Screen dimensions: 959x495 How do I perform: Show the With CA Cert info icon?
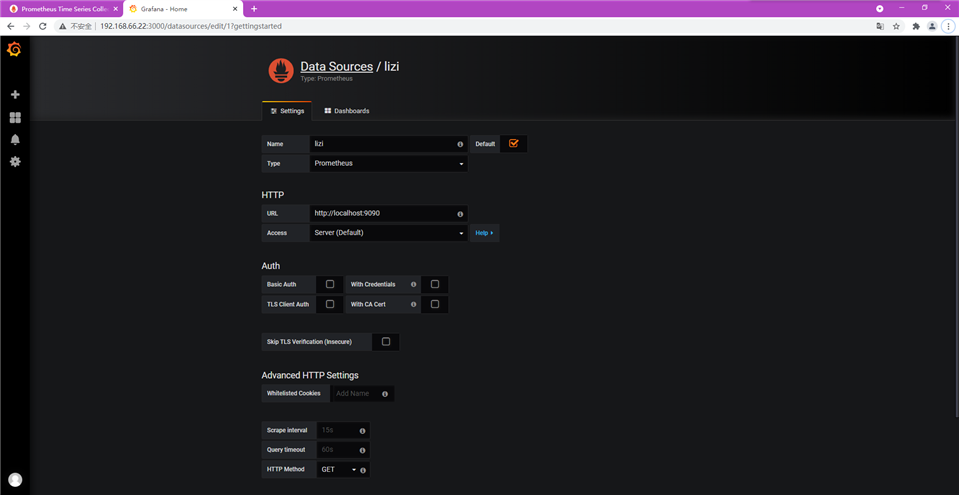point(413,304)
